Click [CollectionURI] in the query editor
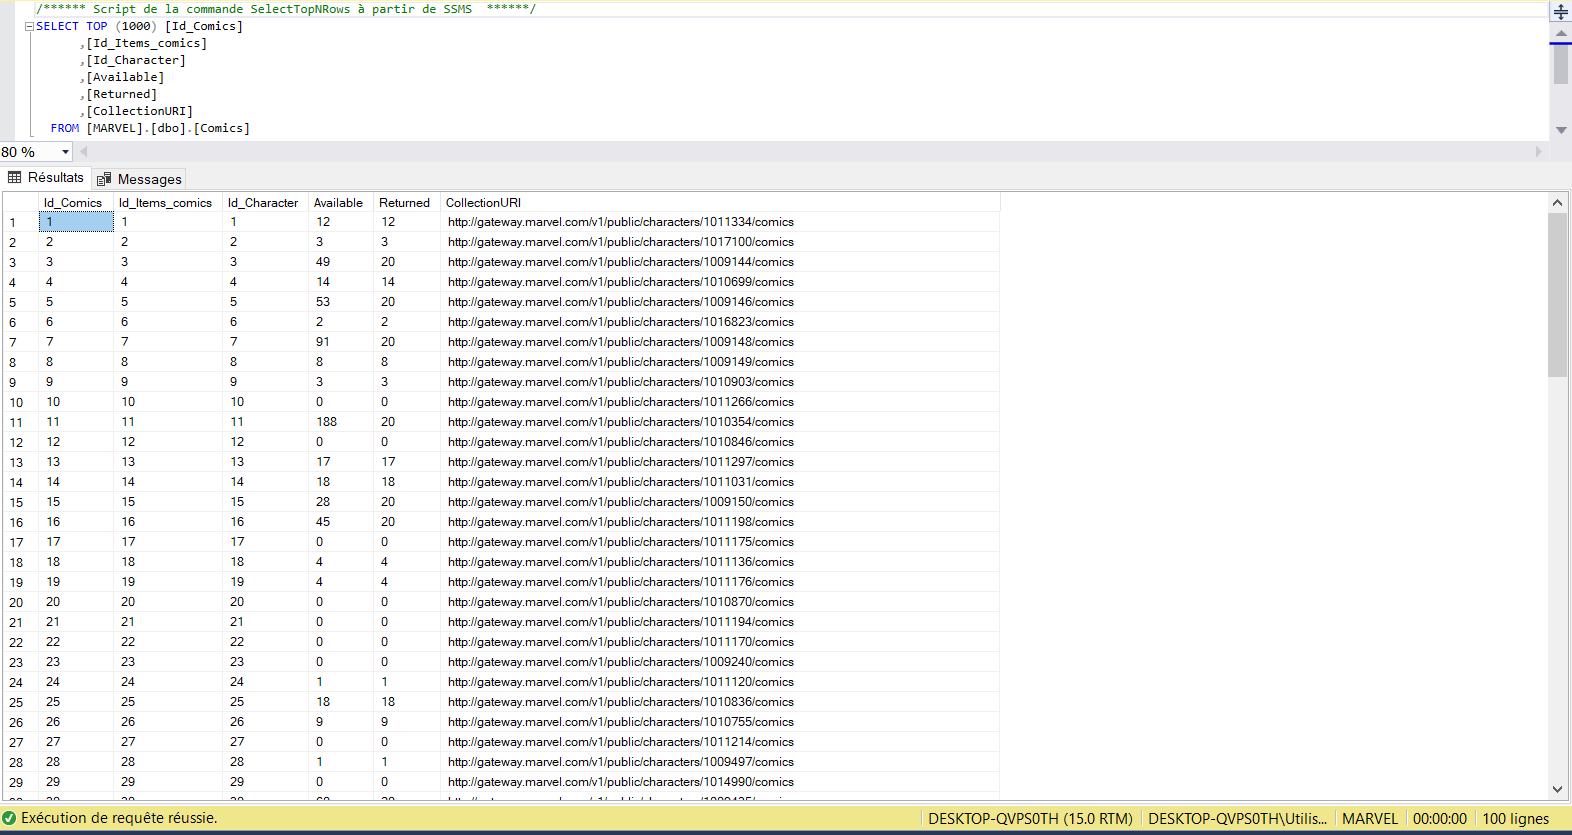 140,111
